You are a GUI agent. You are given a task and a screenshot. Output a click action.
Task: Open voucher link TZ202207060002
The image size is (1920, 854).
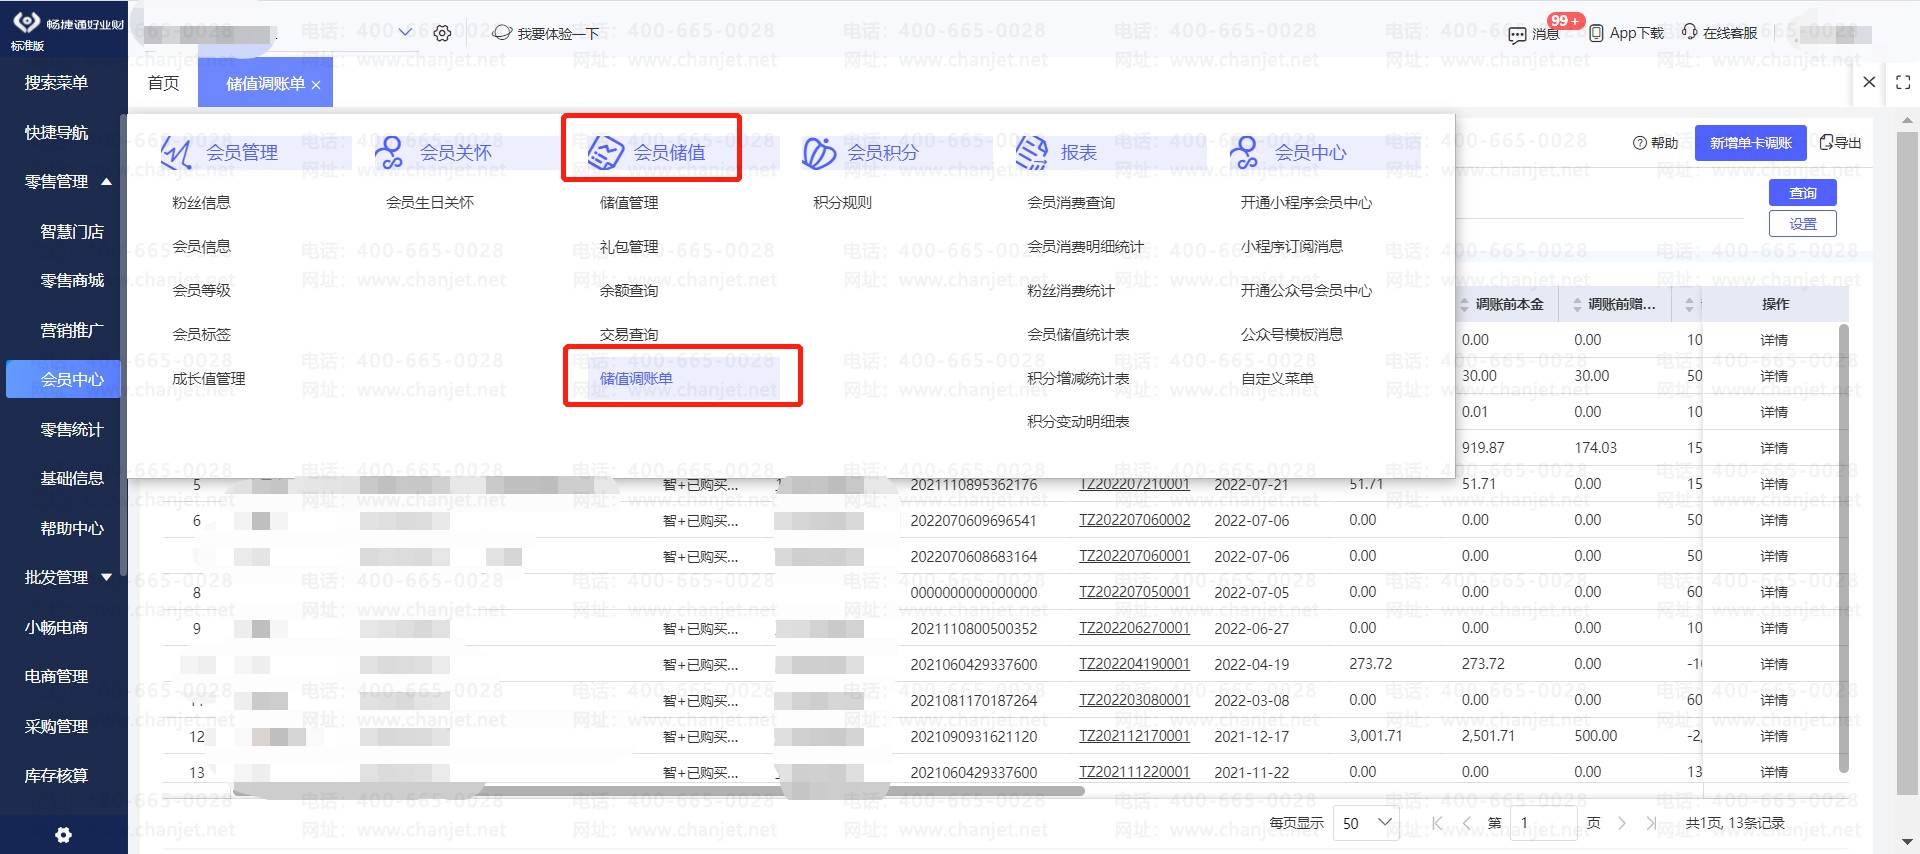[1134, 520]
